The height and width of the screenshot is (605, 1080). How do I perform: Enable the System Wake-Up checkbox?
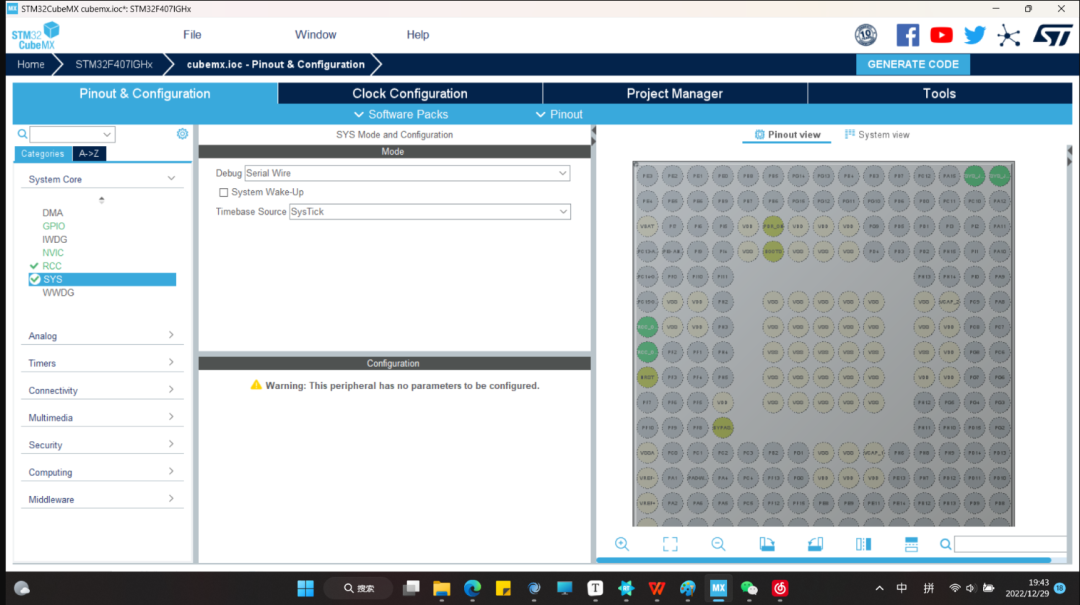224,192
